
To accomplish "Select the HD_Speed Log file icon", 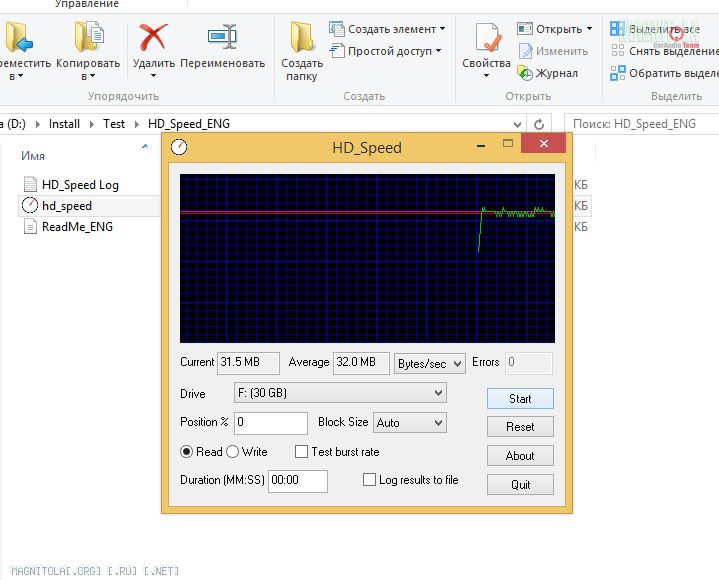I will pyautogui.click(x=30, y=184).
